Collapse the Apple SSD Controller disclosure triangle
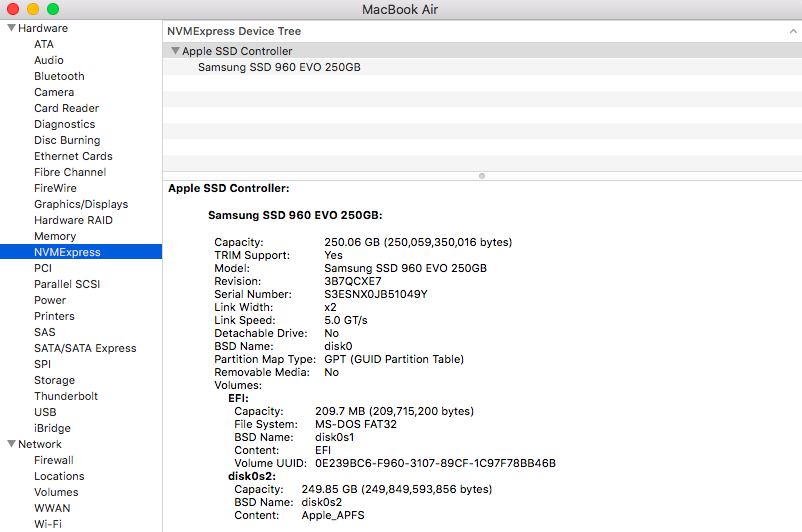802x532 pixels. (175, 51)
